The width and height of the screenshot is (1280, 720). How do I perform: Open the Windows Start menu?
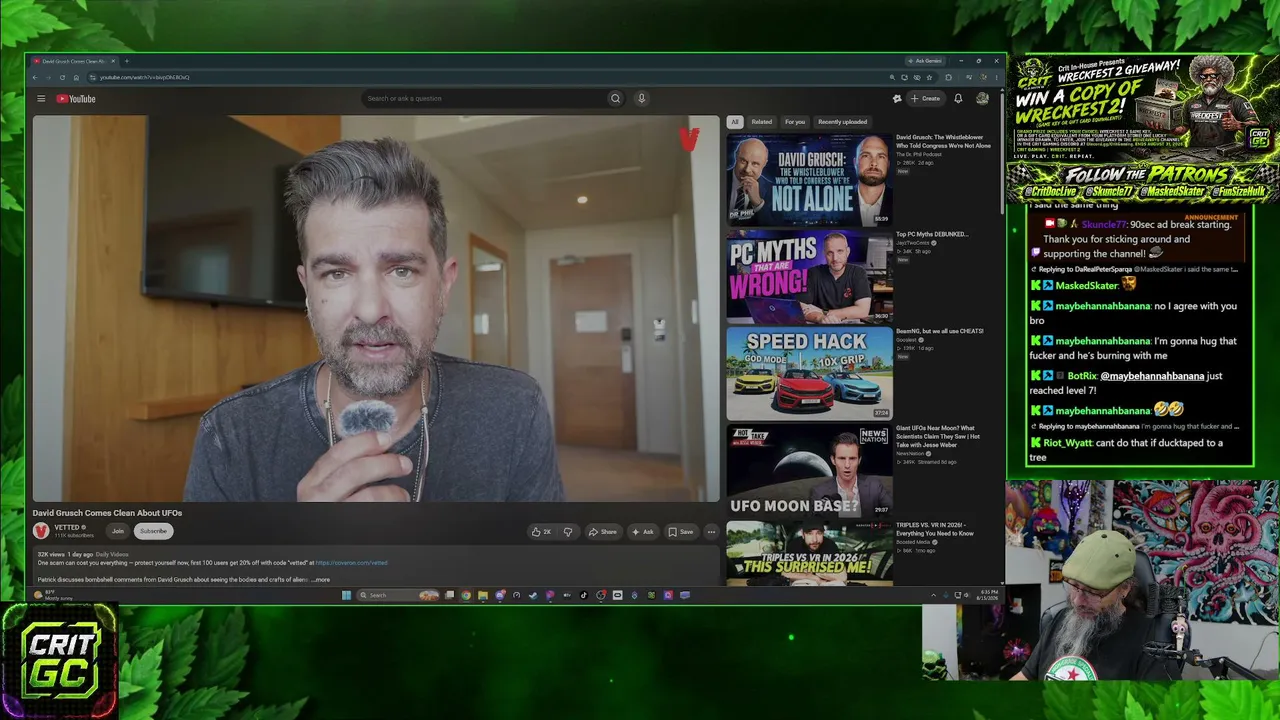pyautogui.click(x=347, y=595)
